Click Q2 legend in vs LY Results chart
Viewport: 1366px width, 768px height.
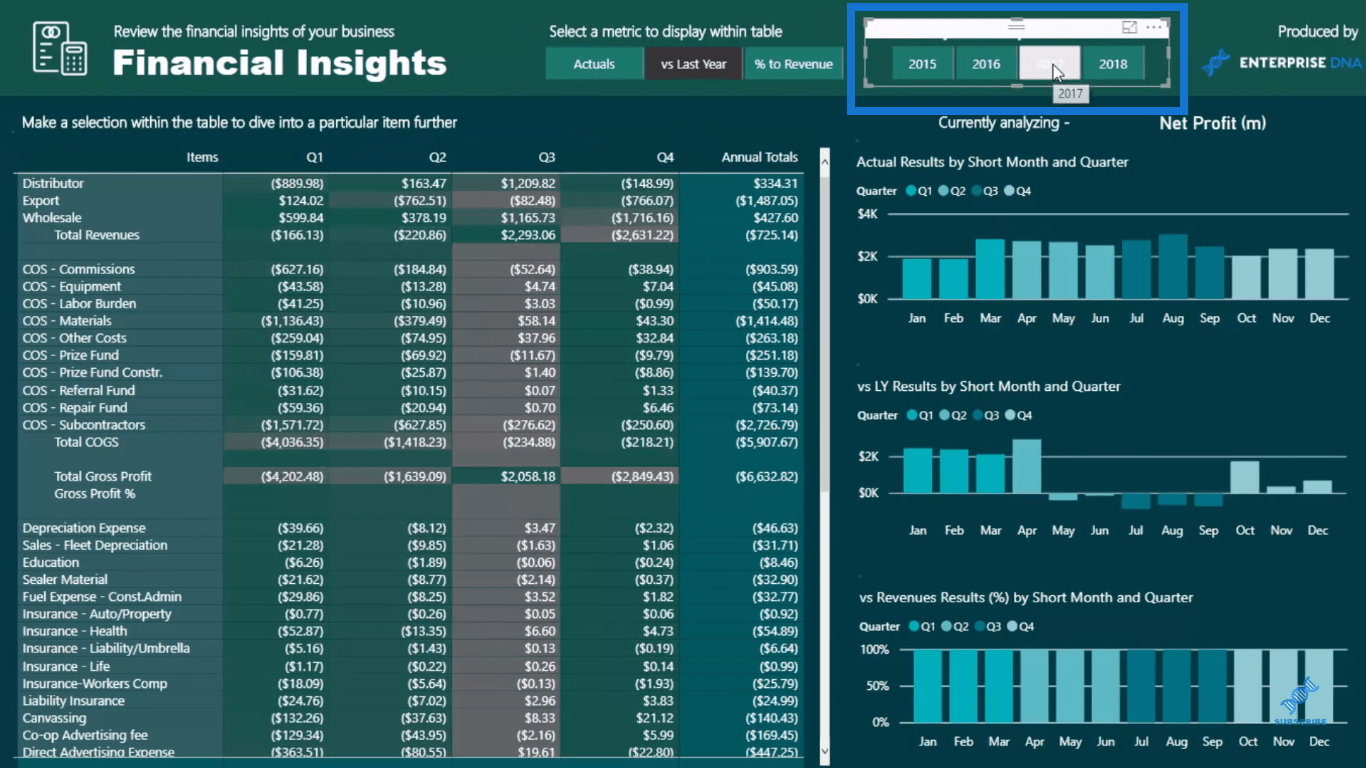[951, 415]
